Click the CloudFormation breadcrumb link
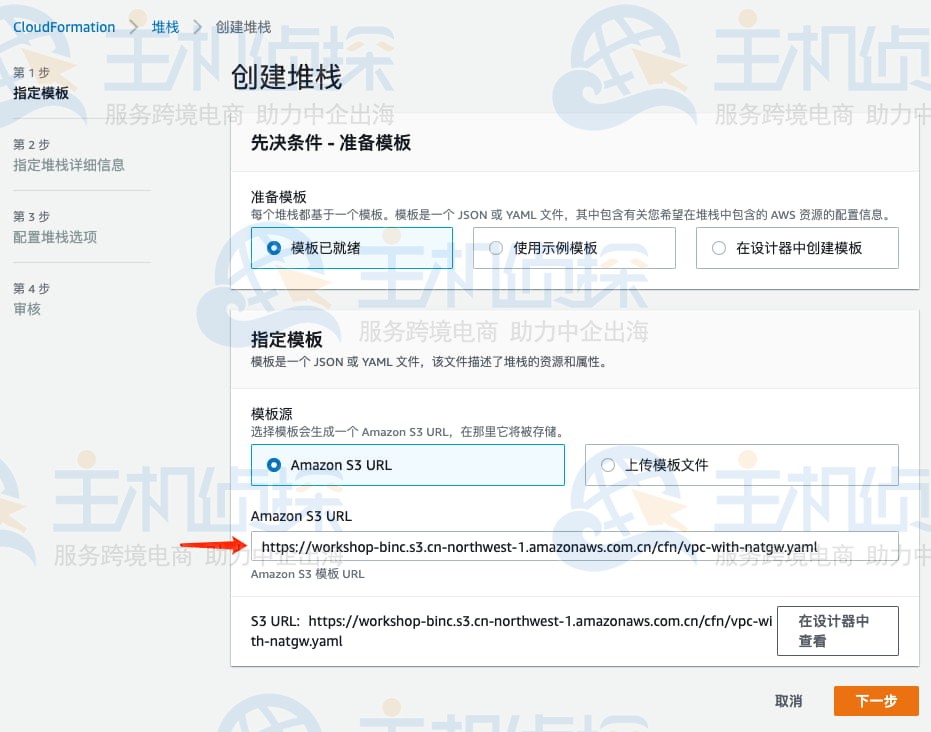Viewport: 931px width, 732px height. click(x=64, y=27)
